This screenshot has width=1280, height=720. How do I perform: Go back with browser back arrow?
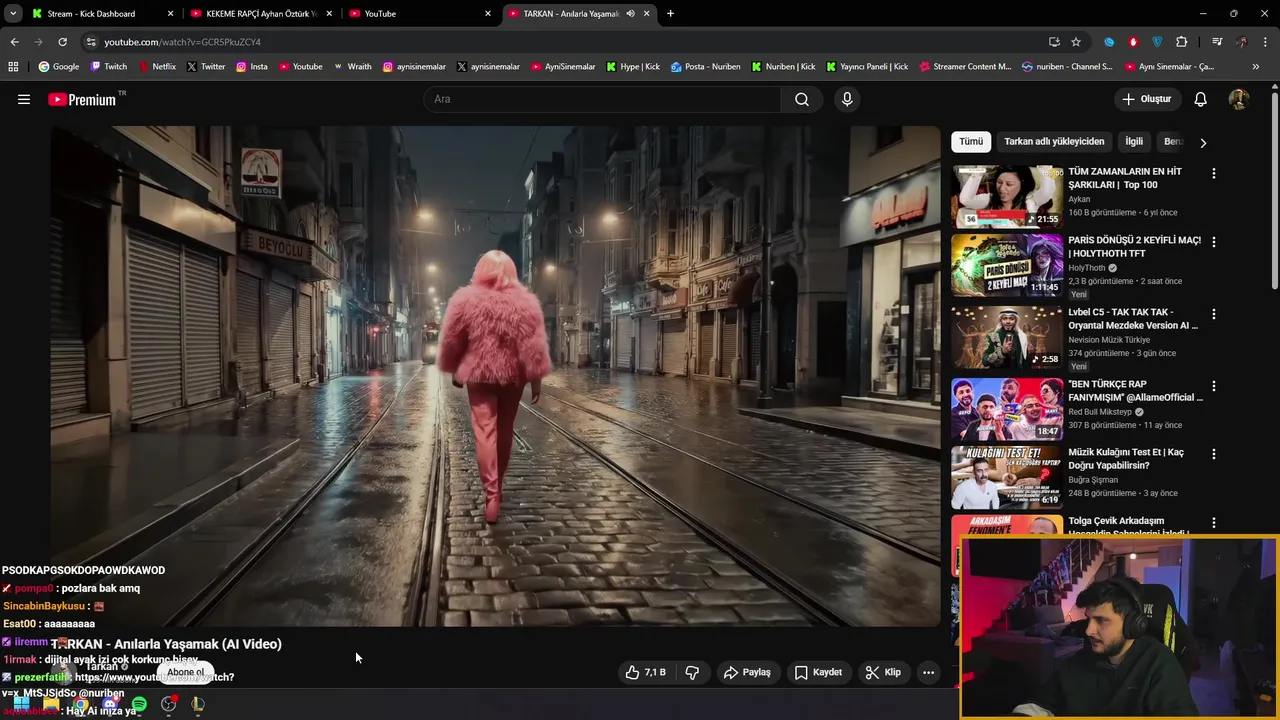click(14, 42)
